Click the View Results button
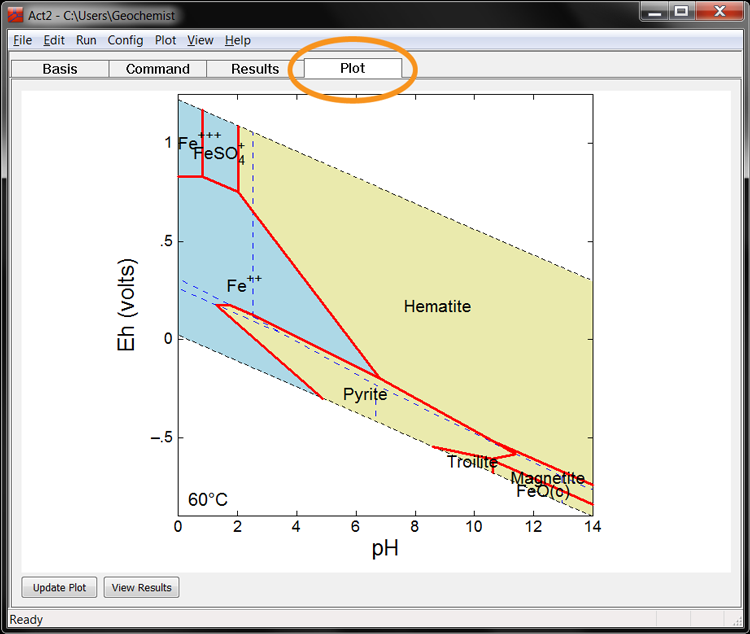This screenshot has width=750, height=634. [142, 587]
